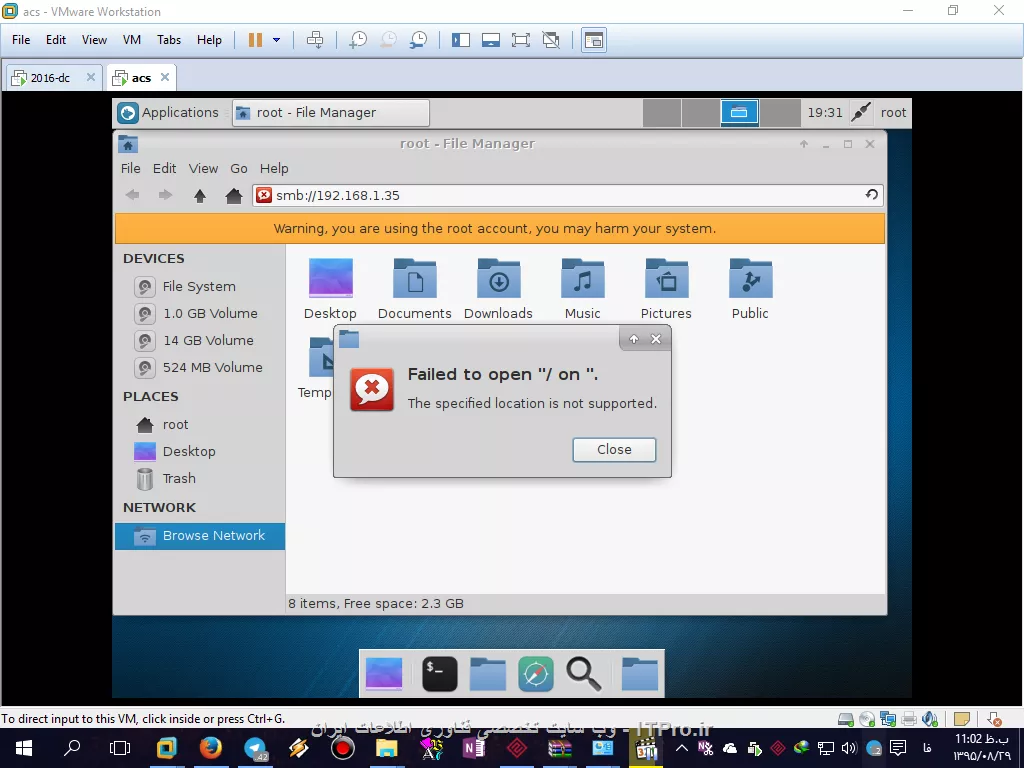Open web browser compass icon in dock
1024x768 pixels.
[x=536, y=673]
